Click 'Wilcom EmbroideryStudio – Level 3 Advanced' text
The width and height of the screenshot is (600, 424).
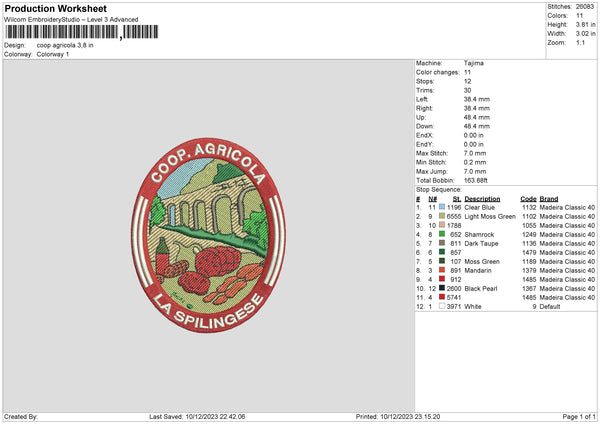pos(71,20)
